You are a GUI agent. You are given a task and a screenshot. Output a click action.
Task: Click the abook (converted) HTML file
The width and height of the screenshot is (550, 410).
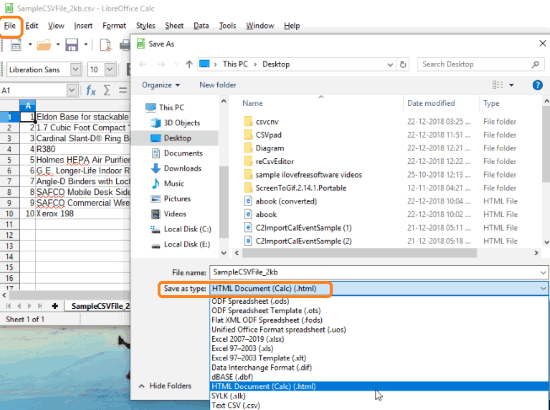coord(286,201)
